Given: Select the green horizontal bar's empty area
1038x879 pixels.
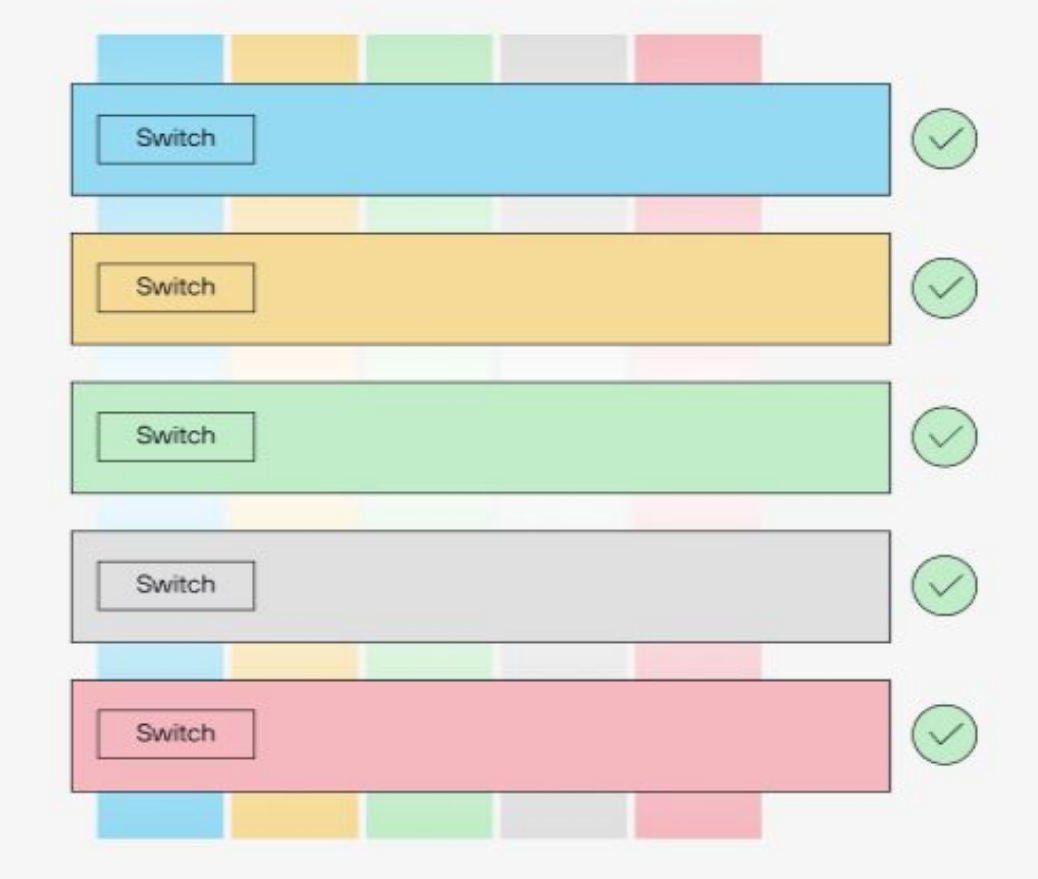Looking at the screenshot, I should pyautogui.click(x=570, y=437).
